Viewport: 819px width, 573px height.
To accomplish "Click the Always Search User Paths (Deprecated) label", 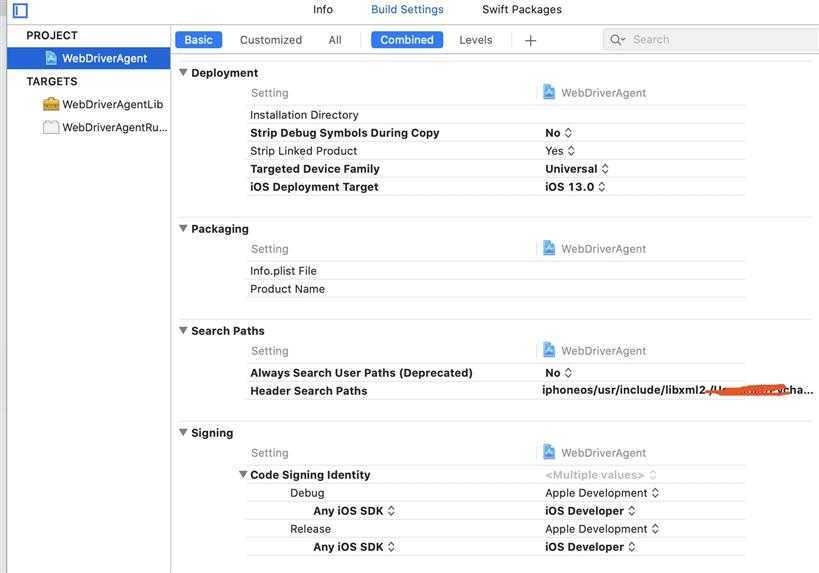I will [361, 373].
